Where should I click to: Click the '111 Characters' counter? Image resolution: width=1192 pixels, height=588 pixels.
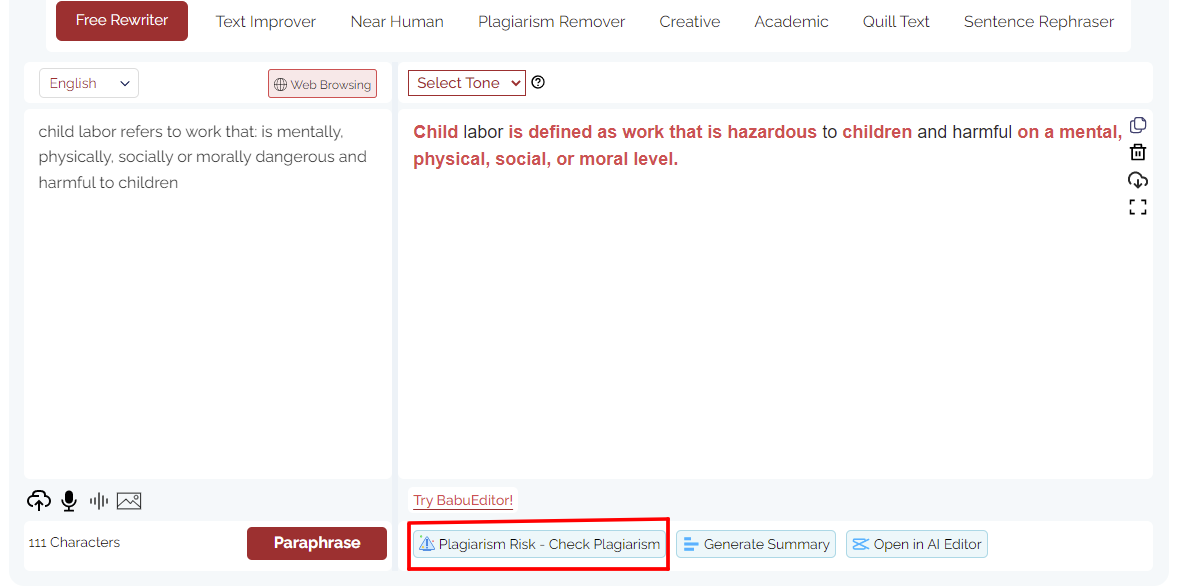pos(74,542)
